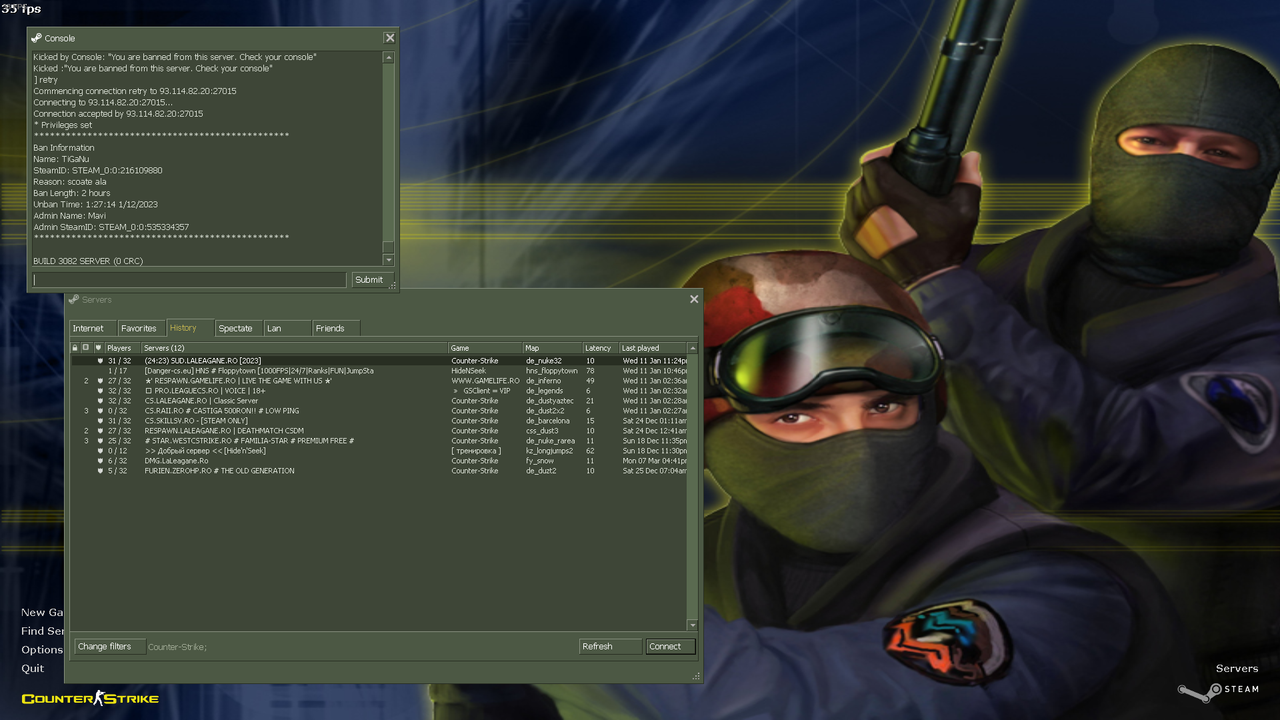The width and height of the screenshot is (1280, 720).
Task: Select the PRO.LEAGUECS.RO VOICE 18+ server
Action: 378,390
